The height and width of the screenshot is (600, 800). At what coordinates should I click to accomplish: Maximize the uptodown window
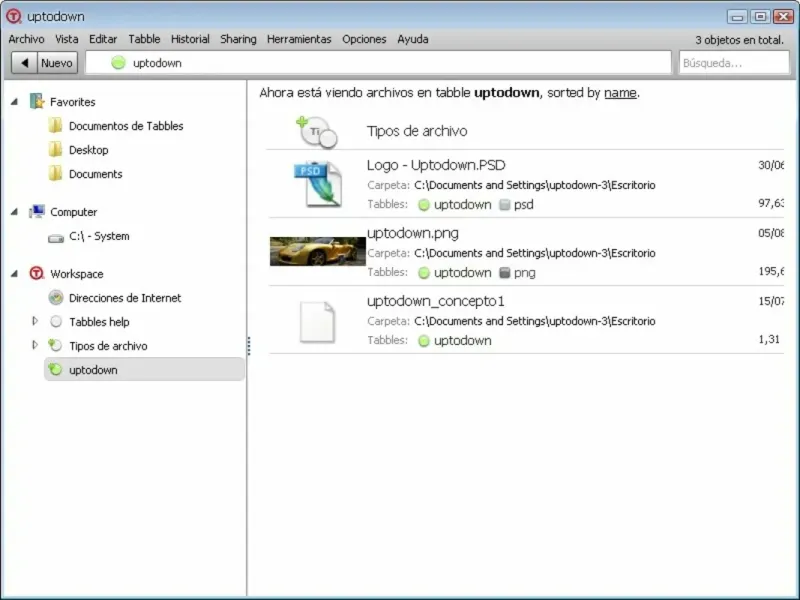tap(760, 16)
